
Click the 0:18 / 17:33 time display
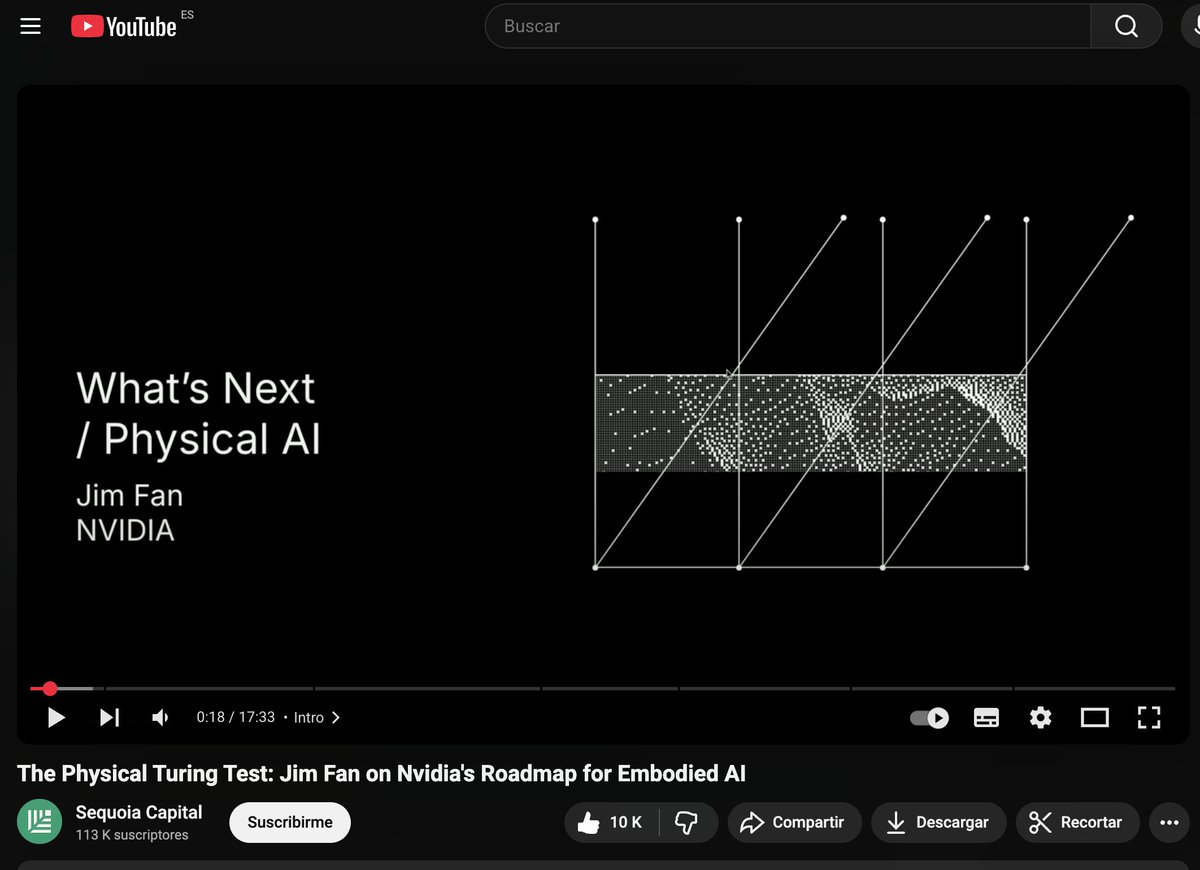[235, 717]
